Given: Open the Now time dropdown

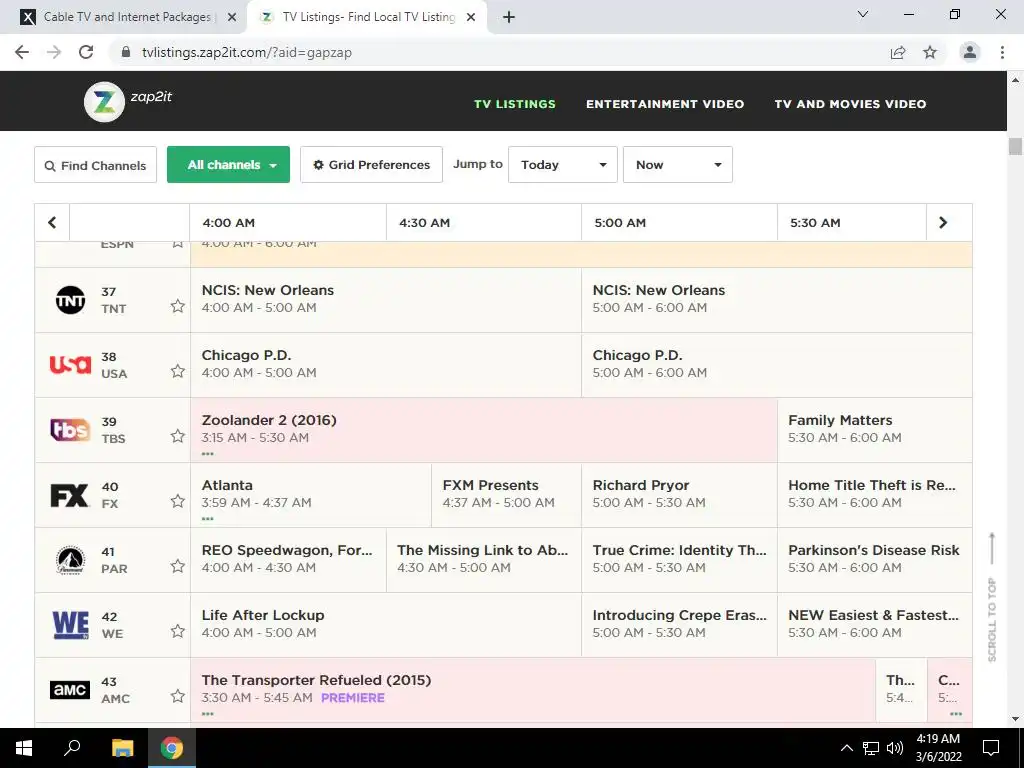Looking at the screenshot, I should pos(678,165).
